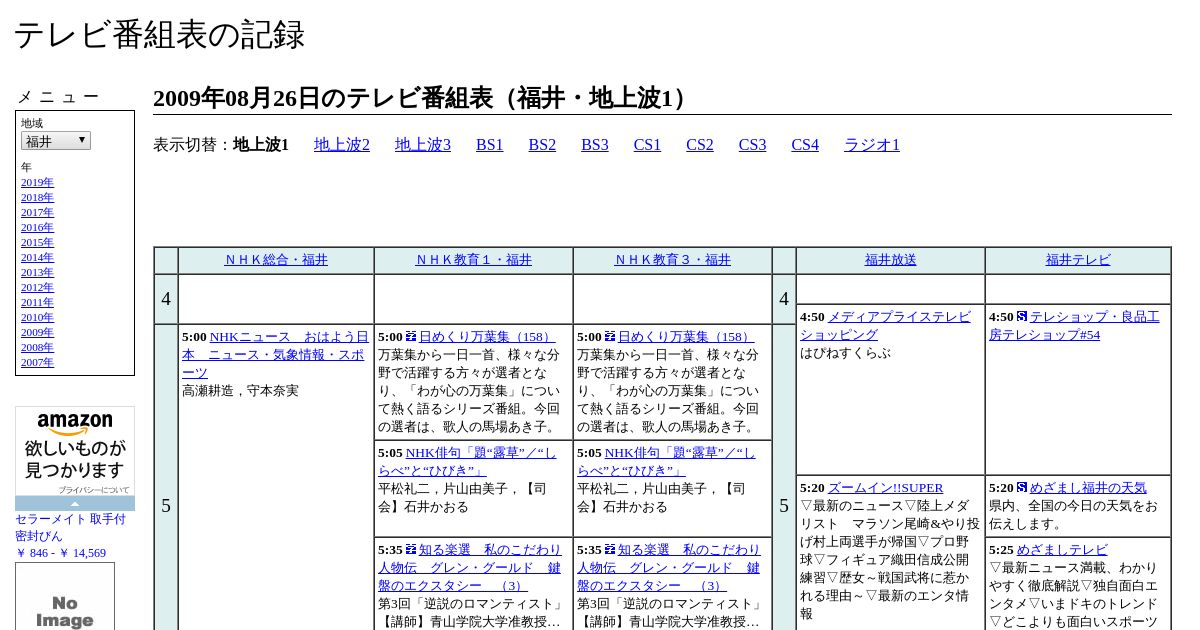Screen dimensions: 1200x630
Task: Open the 2008年 archive link
Action: click(37, 347)
